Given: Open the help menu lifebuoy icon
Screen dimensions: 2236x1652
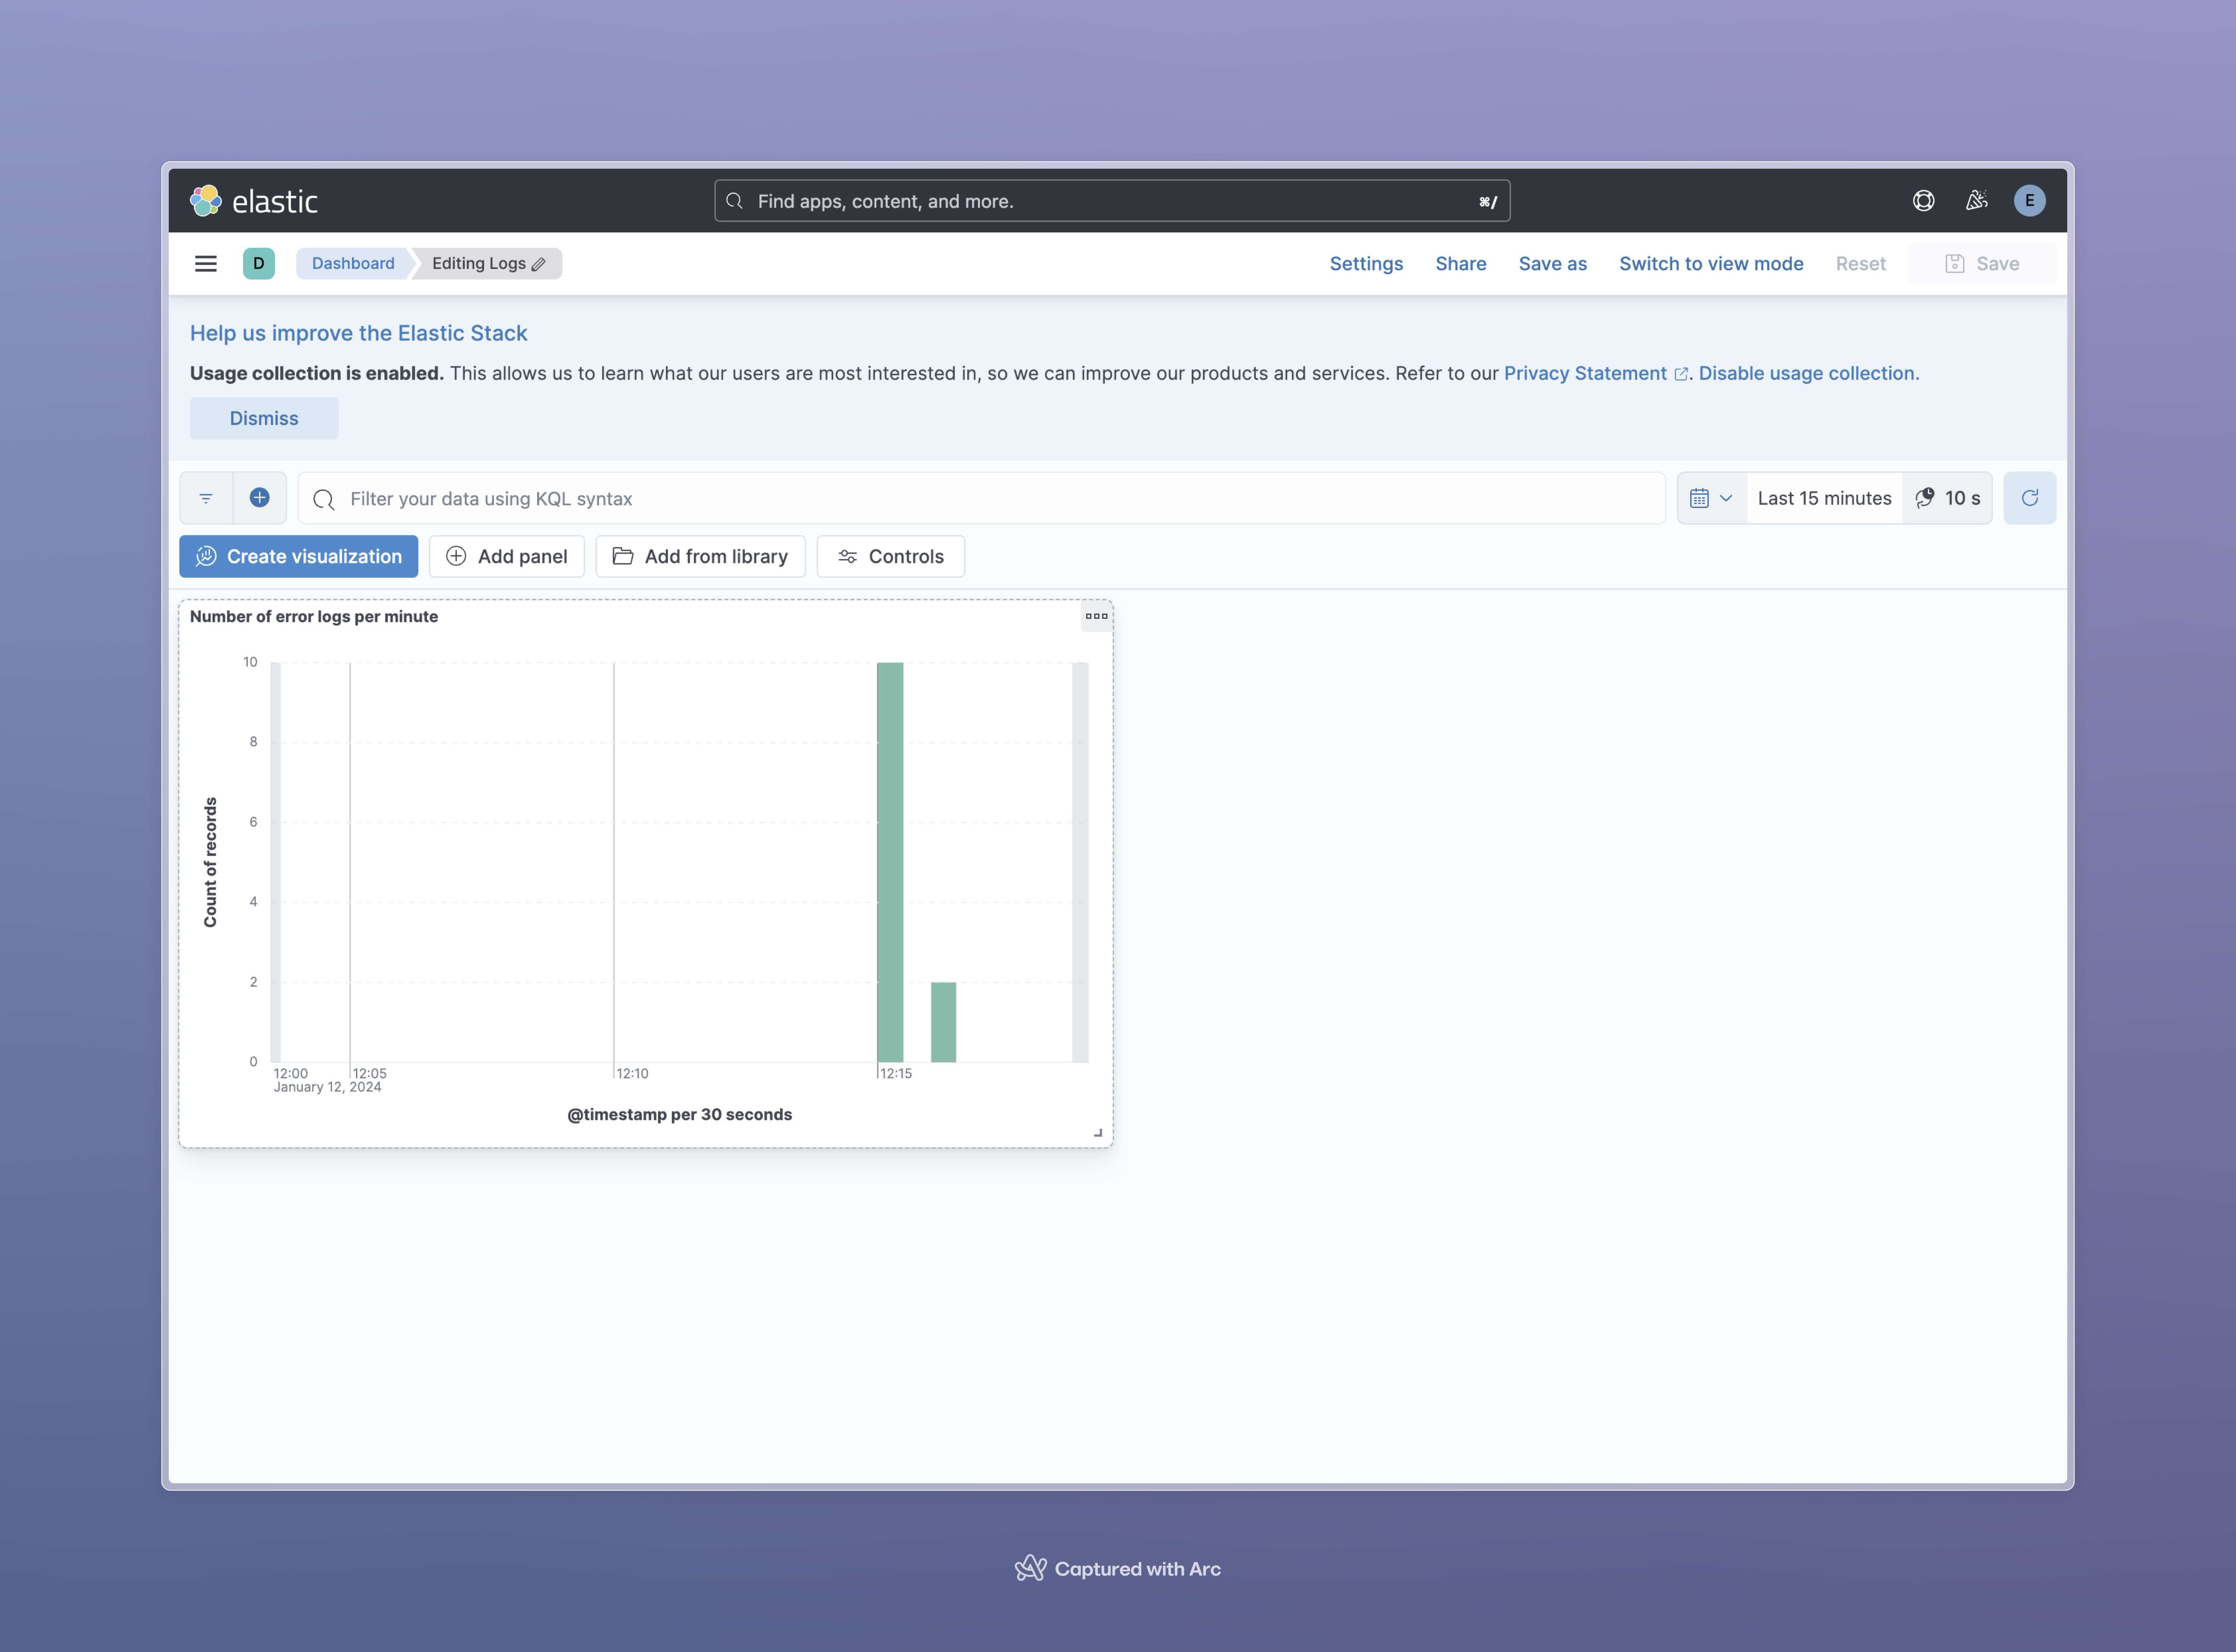Looking at the screenshot, I should [x=1923, y=201].
